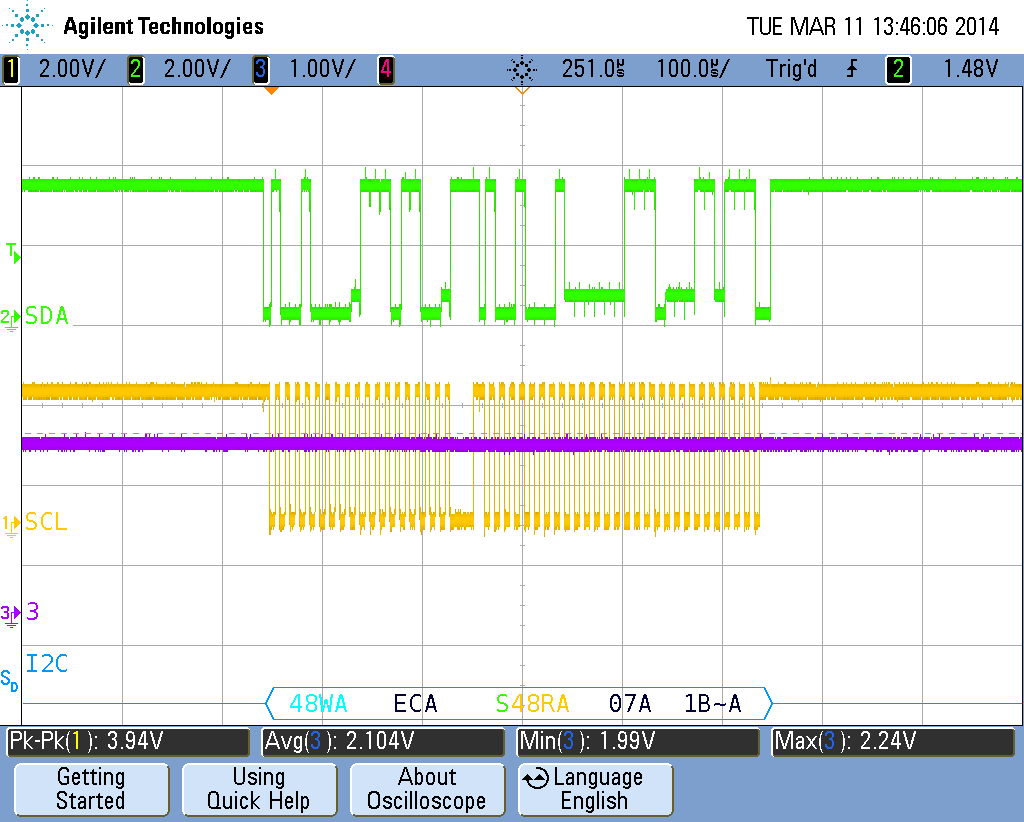Click the SCL channel 1 ground marker
1024x822 pixels.
(10, 525)
